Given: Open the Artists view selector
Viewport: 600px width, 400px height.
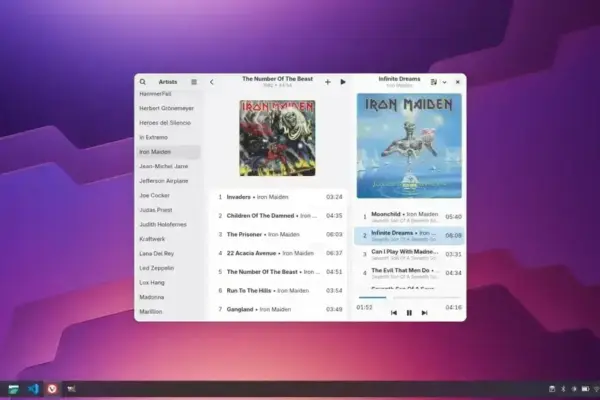Looking at the screenshot, I should (168, 82).
